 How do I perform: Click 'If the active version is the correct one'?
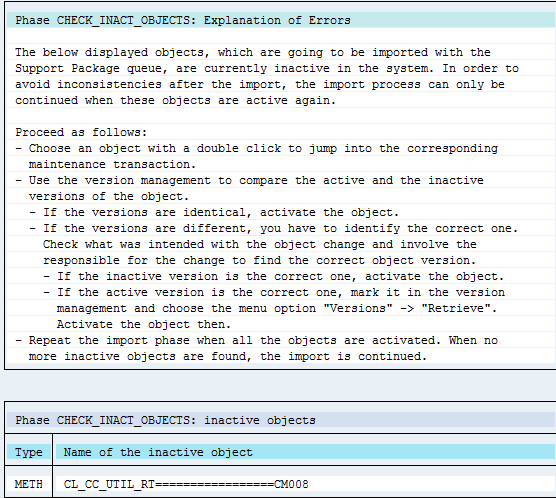click(x=274, y=292)
